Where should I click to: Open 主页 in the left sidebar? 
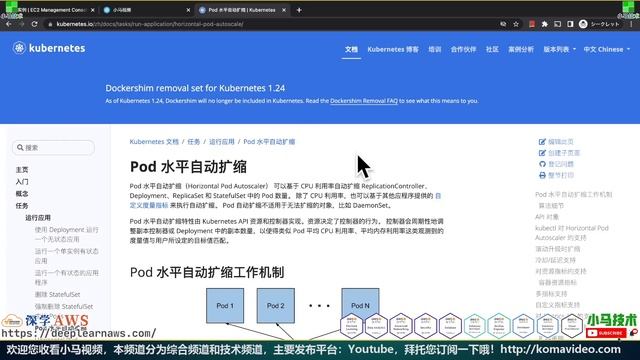tap(22, 170)
